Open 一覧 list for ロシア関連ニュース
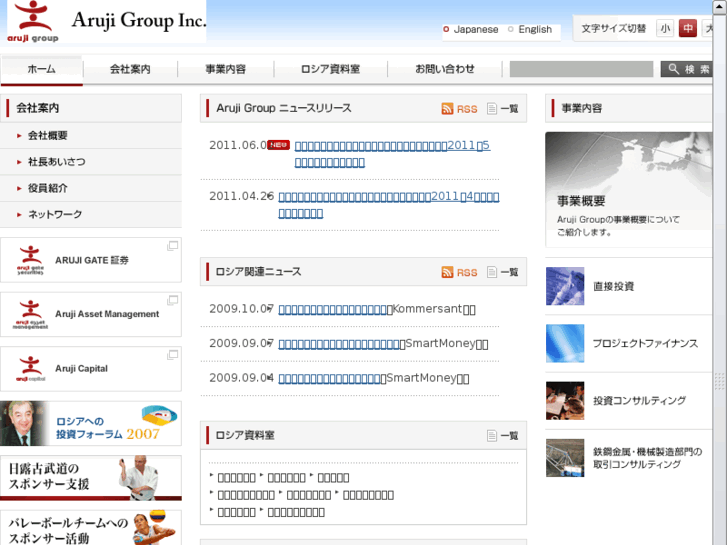The width and height of the screenshot is (727, 545). 503,272
